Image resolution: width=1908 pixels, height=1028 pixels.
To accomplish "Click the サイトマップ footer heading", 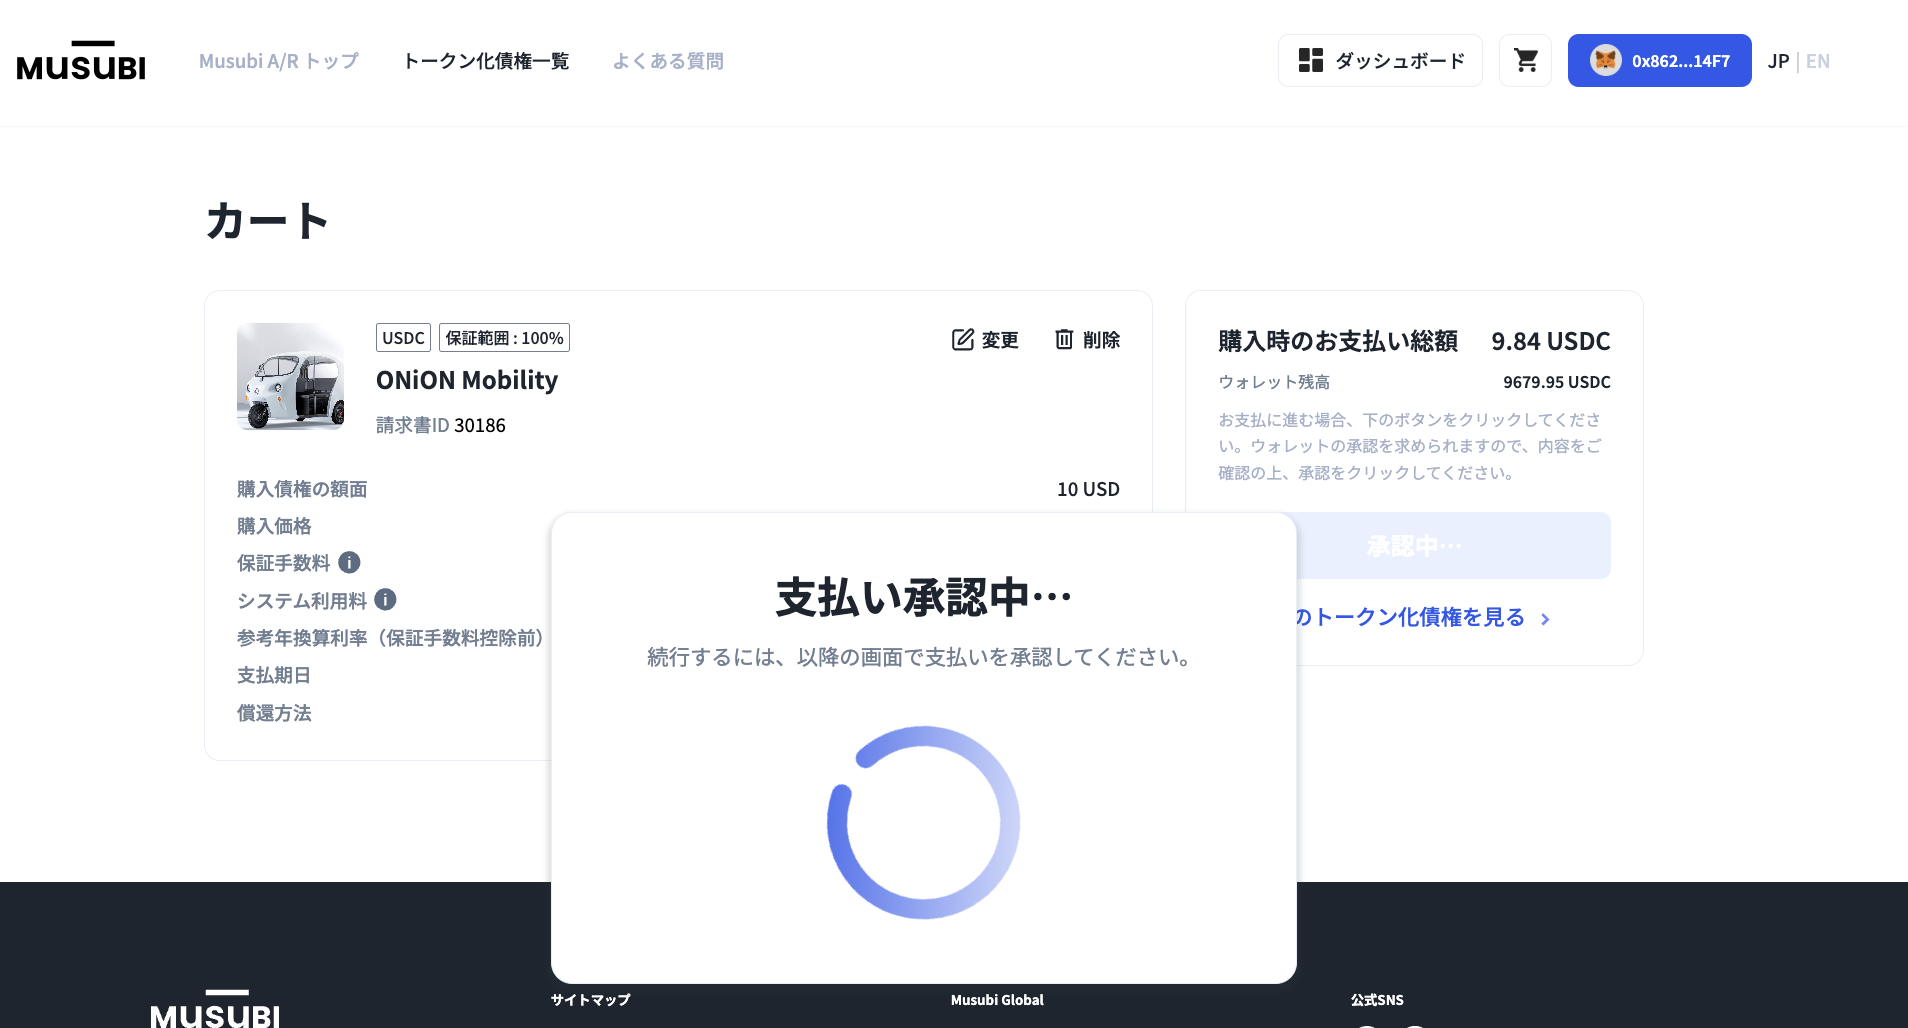I will click(x=590, y=1000).
